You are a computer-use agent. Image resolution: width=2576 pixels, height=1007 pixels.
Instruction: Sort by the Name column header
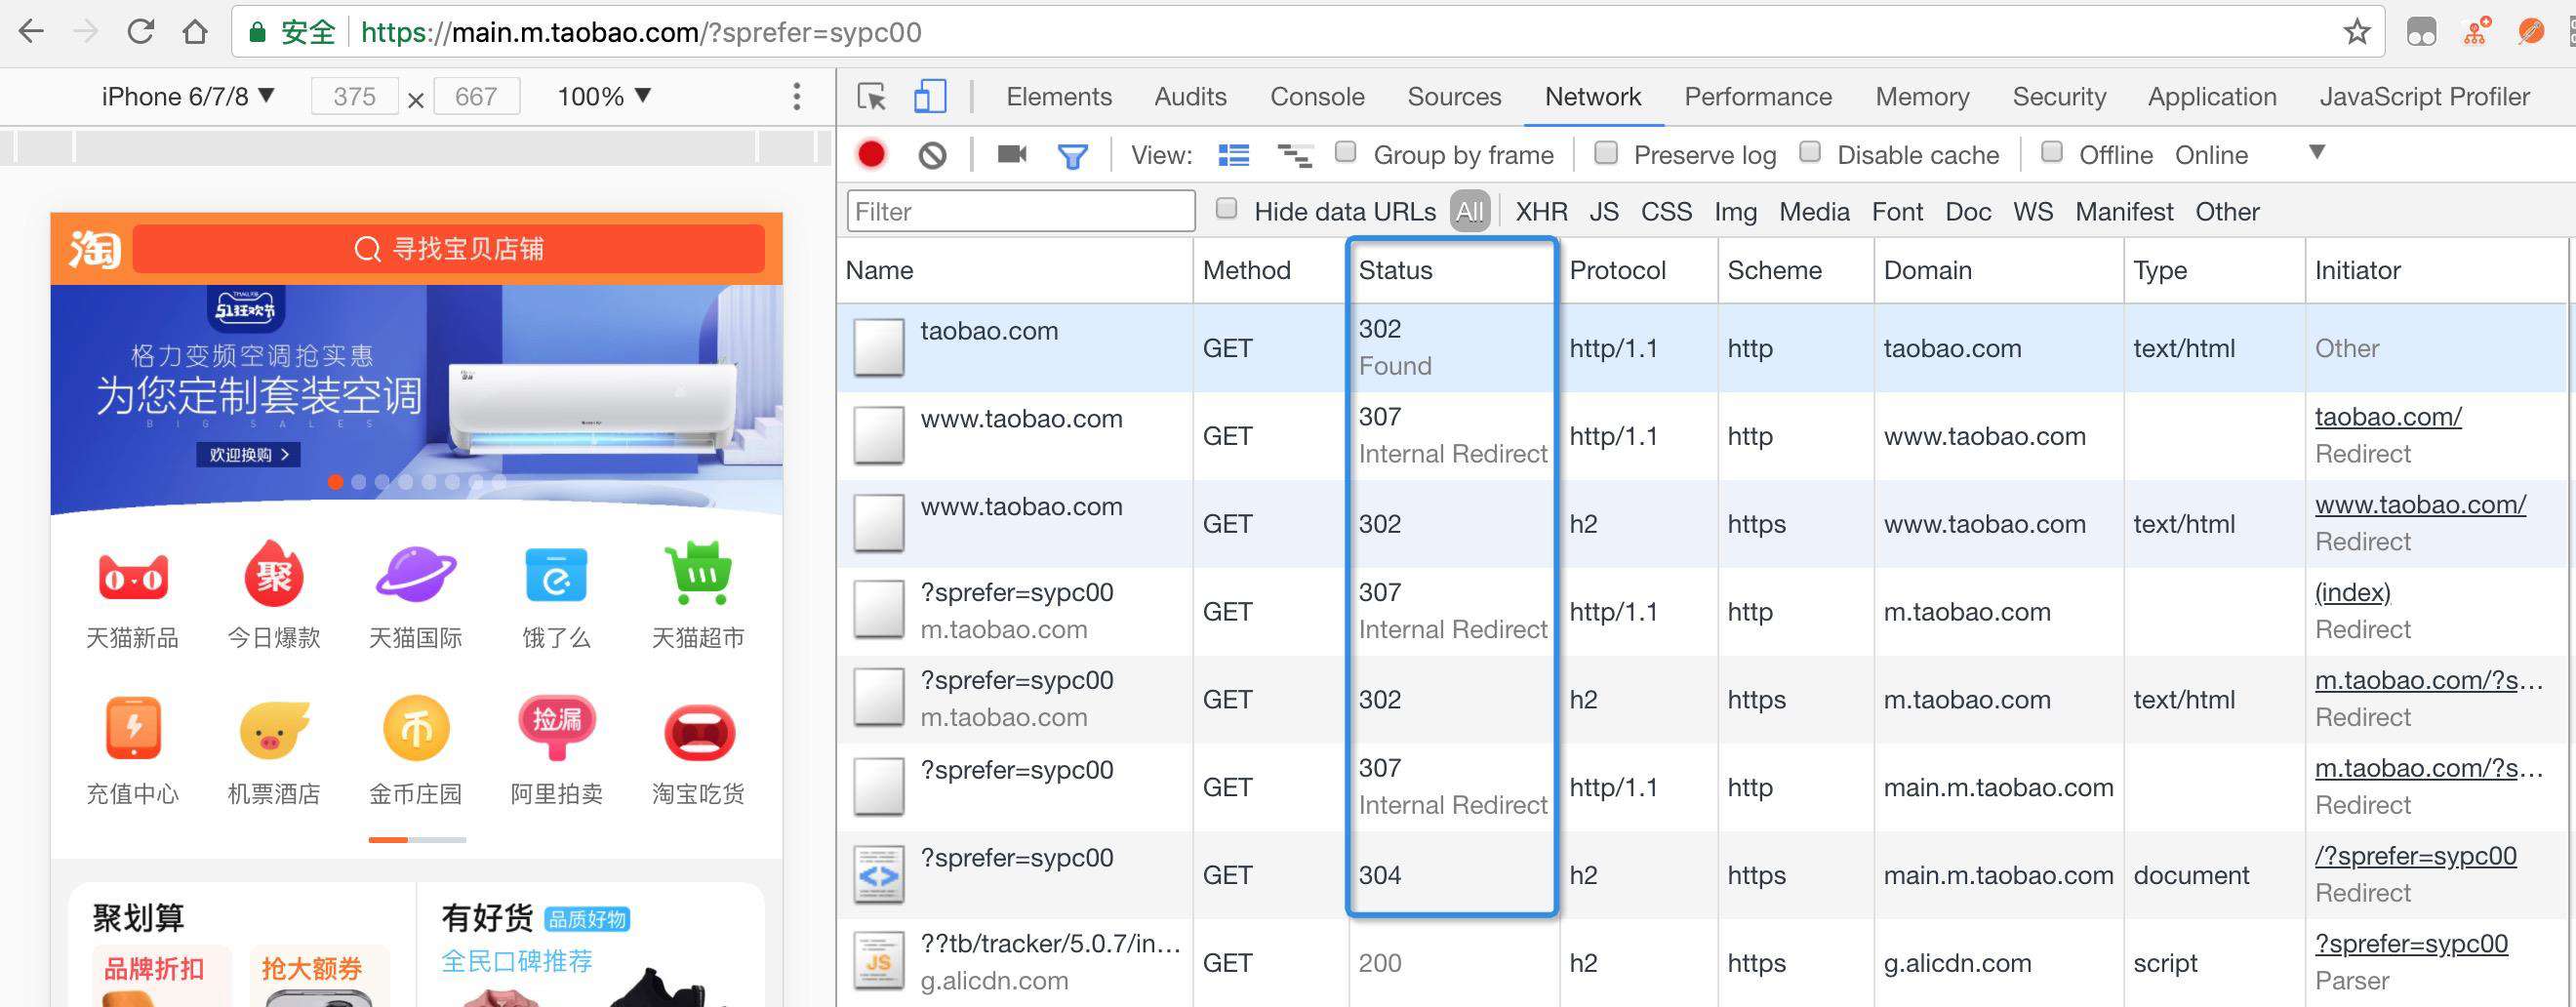click(1015, 270)
